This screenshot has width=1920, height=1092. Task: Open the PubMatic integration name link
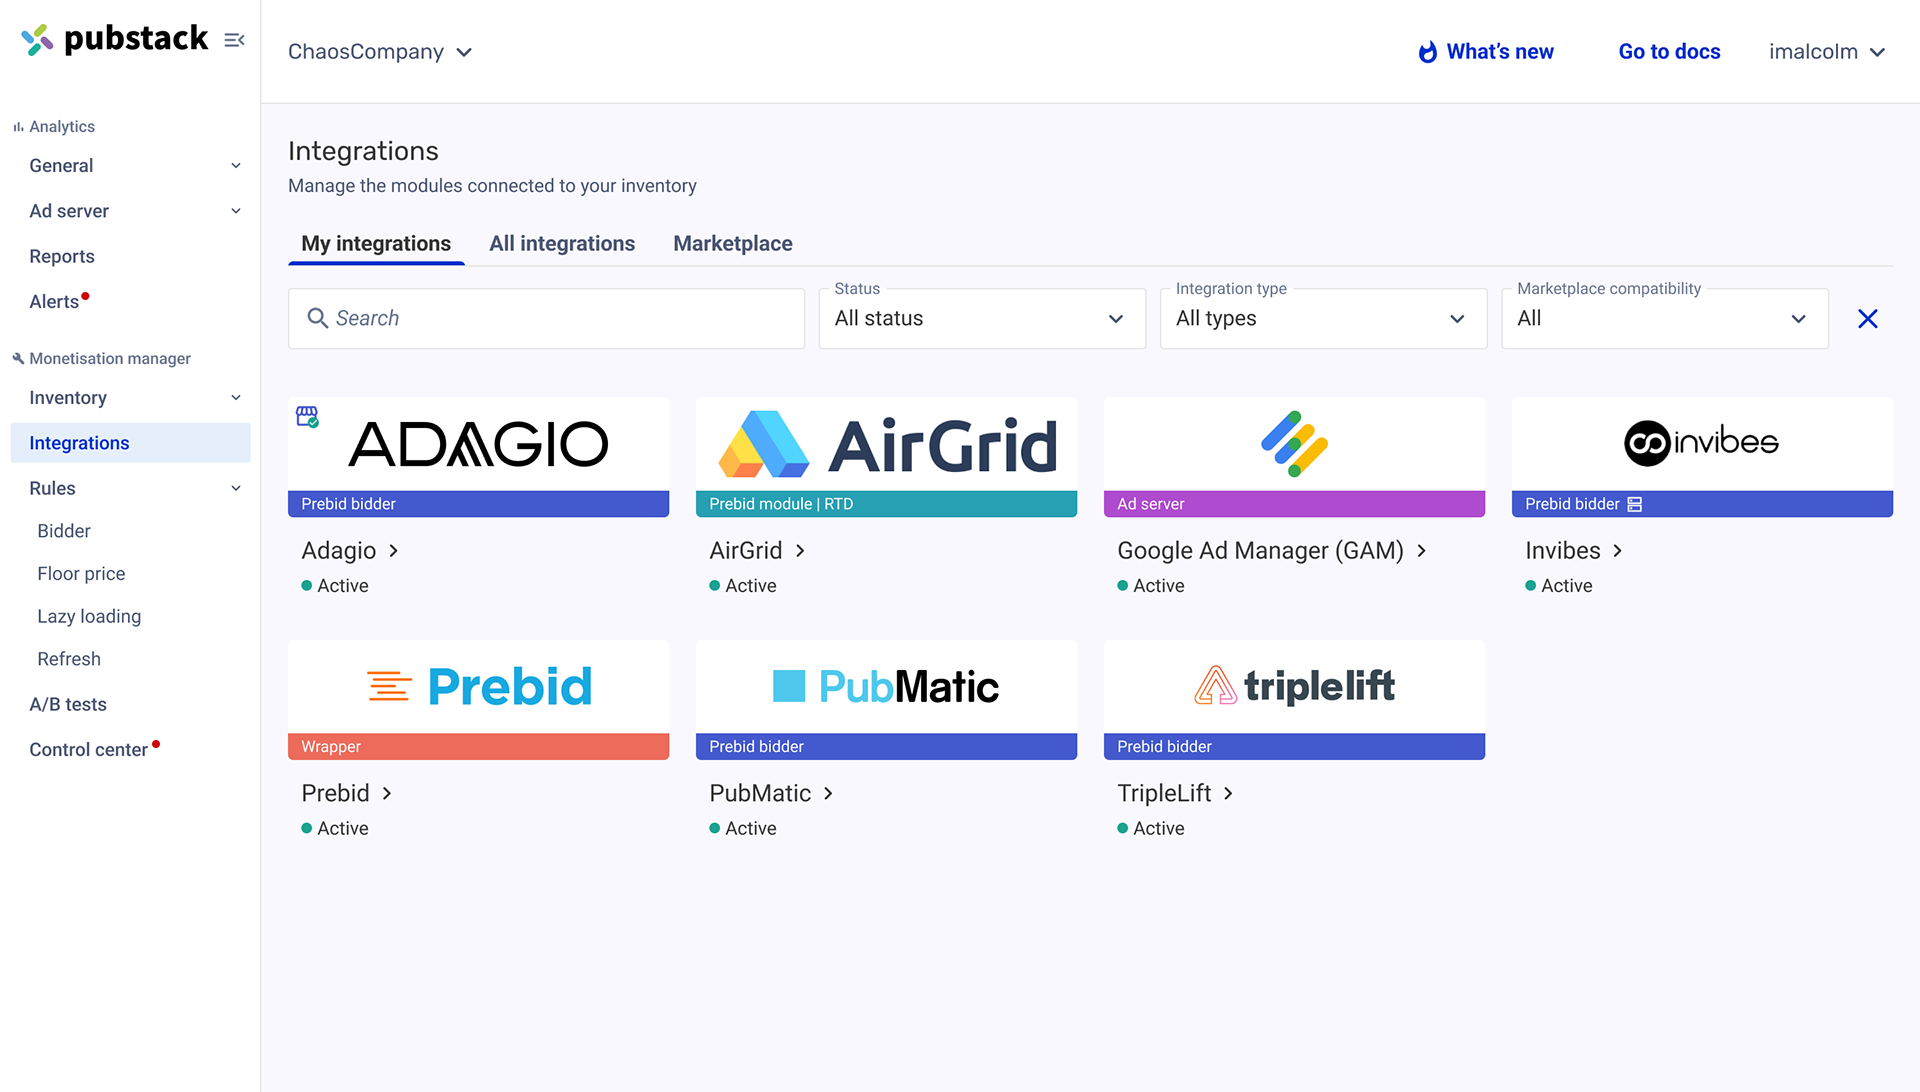tap(760, 794)
